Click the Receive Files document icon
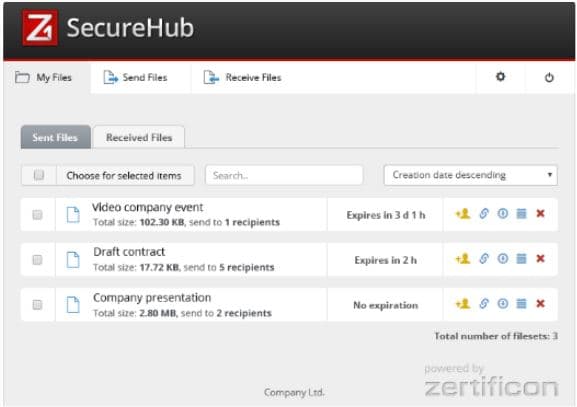The image size is (577, 407). pyautogui.click(x=211, y=77)
